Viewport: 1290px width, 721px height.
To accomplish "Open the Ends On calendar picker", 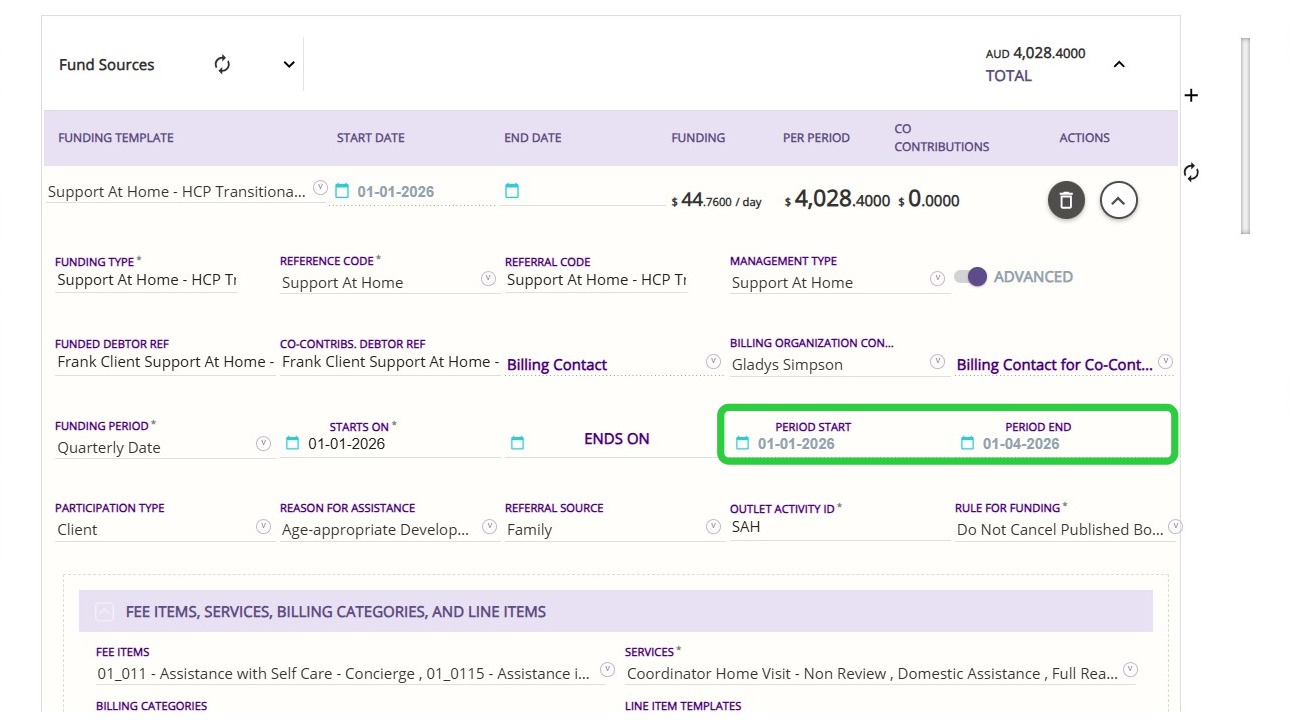I will coord(517,443).
